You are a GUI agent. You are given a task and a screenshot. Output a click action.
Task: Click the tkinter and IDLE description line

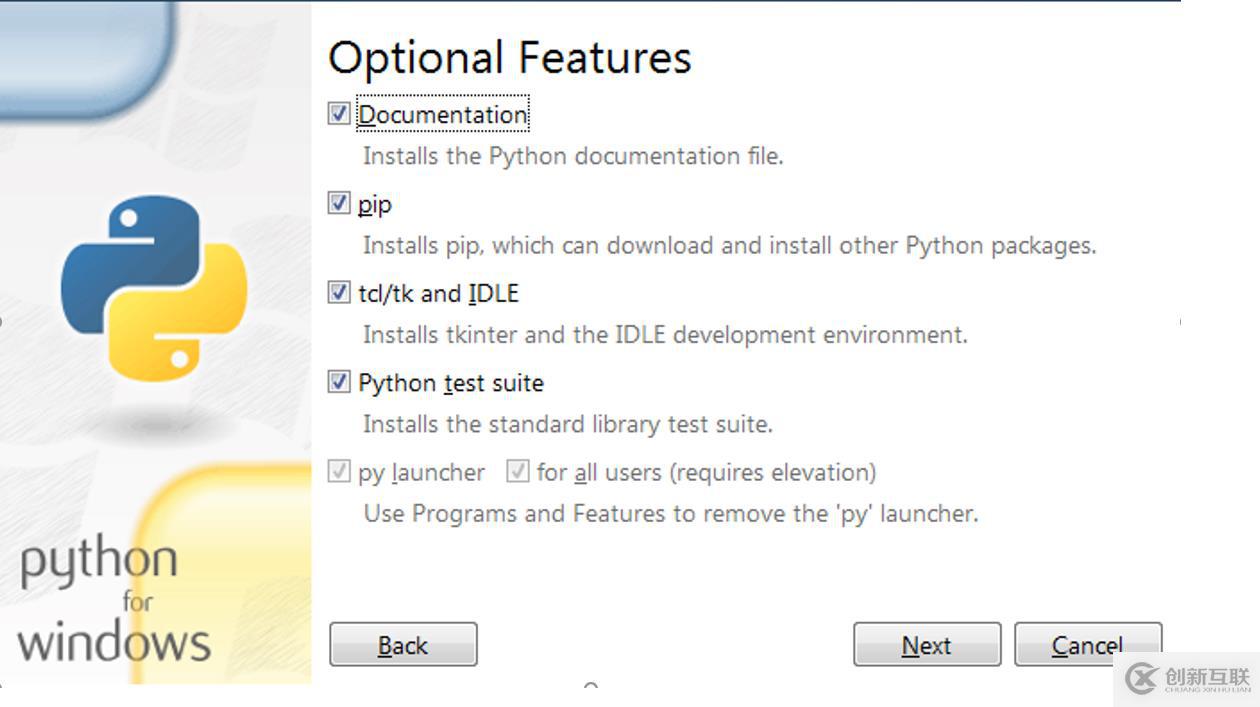665,335
